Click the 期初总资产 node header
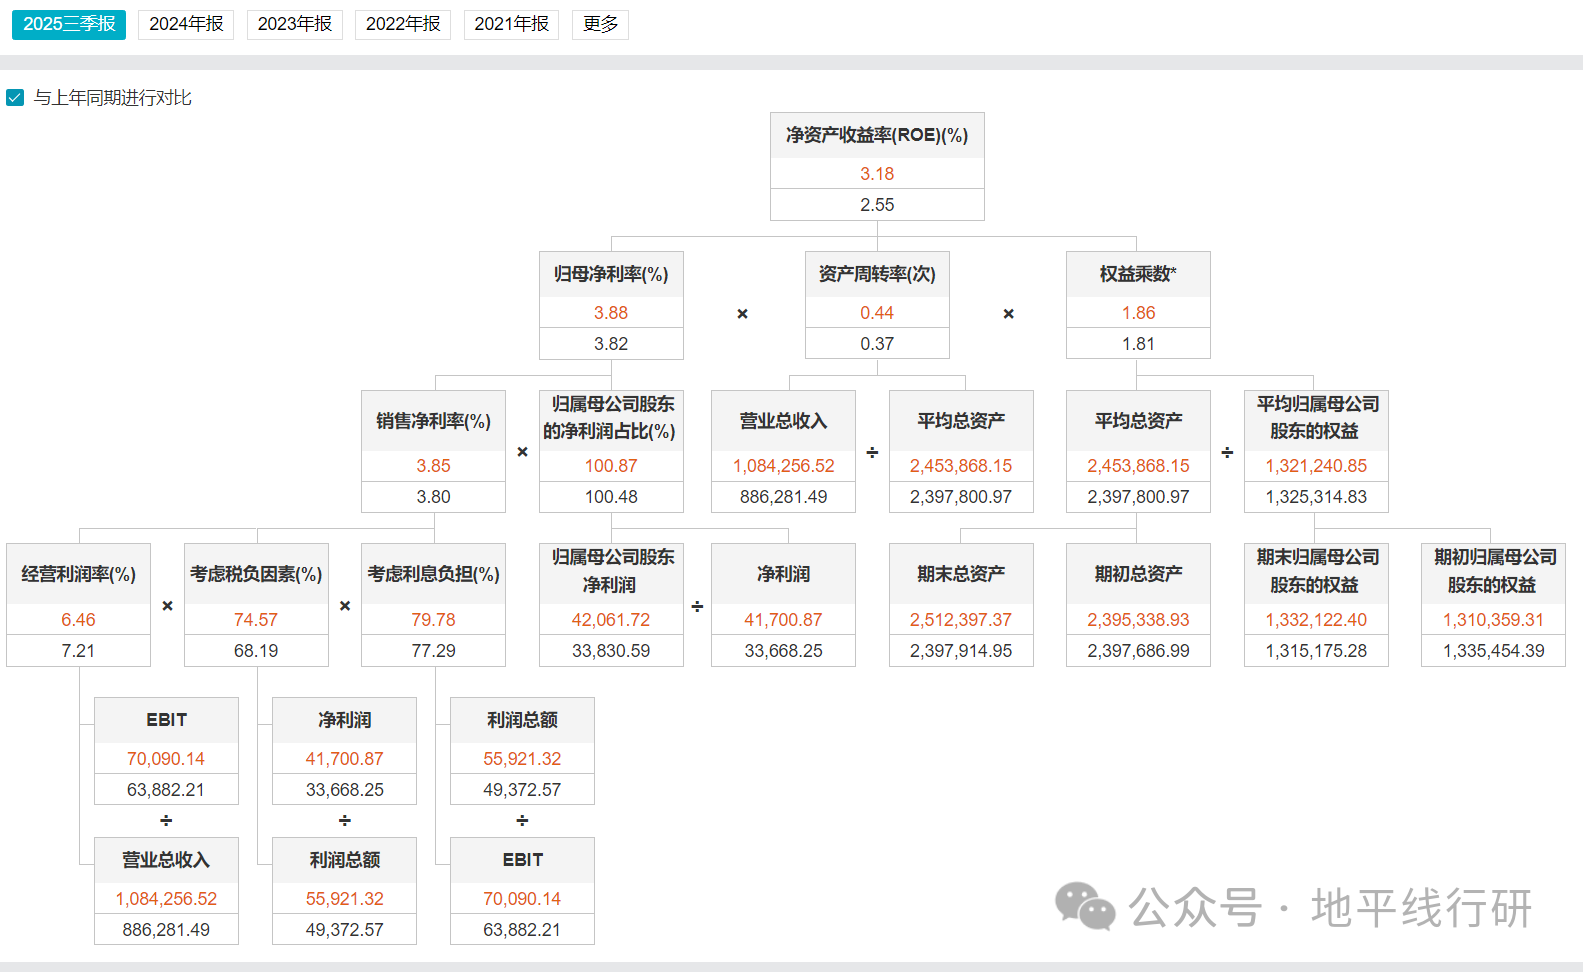The height and width of the screenshot is (972, 1583). [x=1138, y=574]
